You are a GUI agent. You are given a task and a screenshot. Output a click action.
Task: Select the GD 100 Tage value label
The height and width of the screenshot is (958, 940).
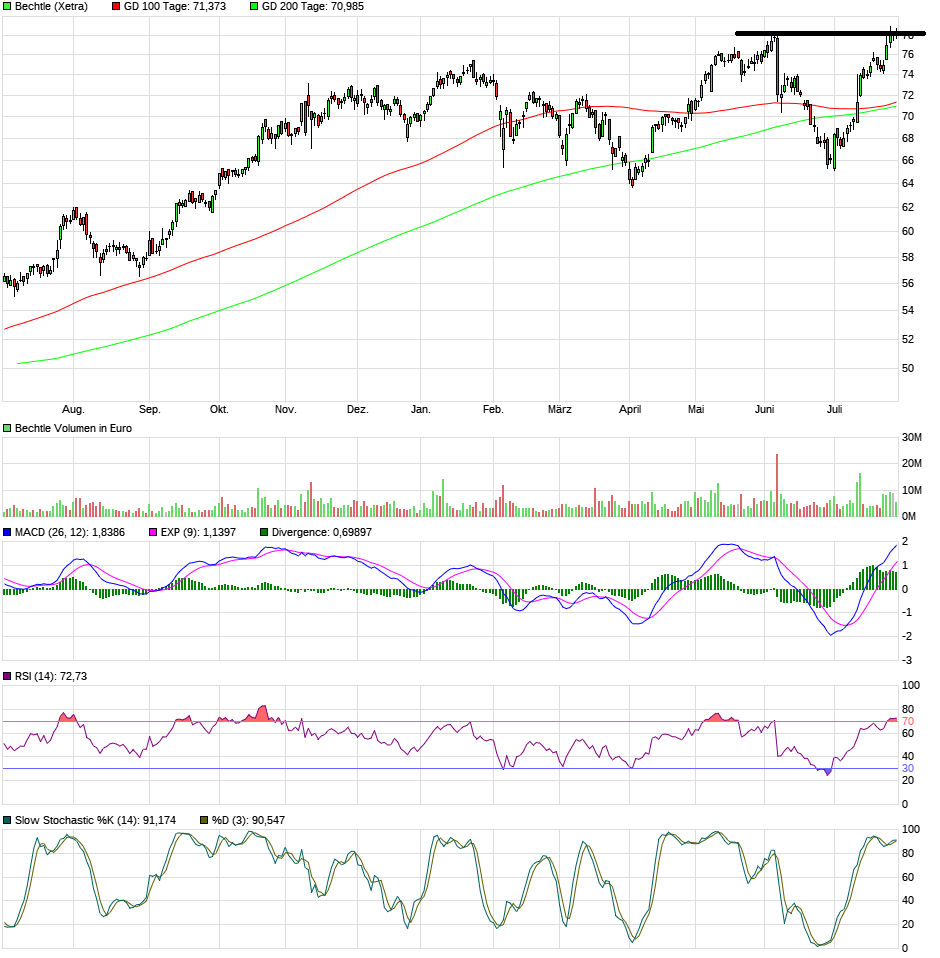click(x=174, y=6)
